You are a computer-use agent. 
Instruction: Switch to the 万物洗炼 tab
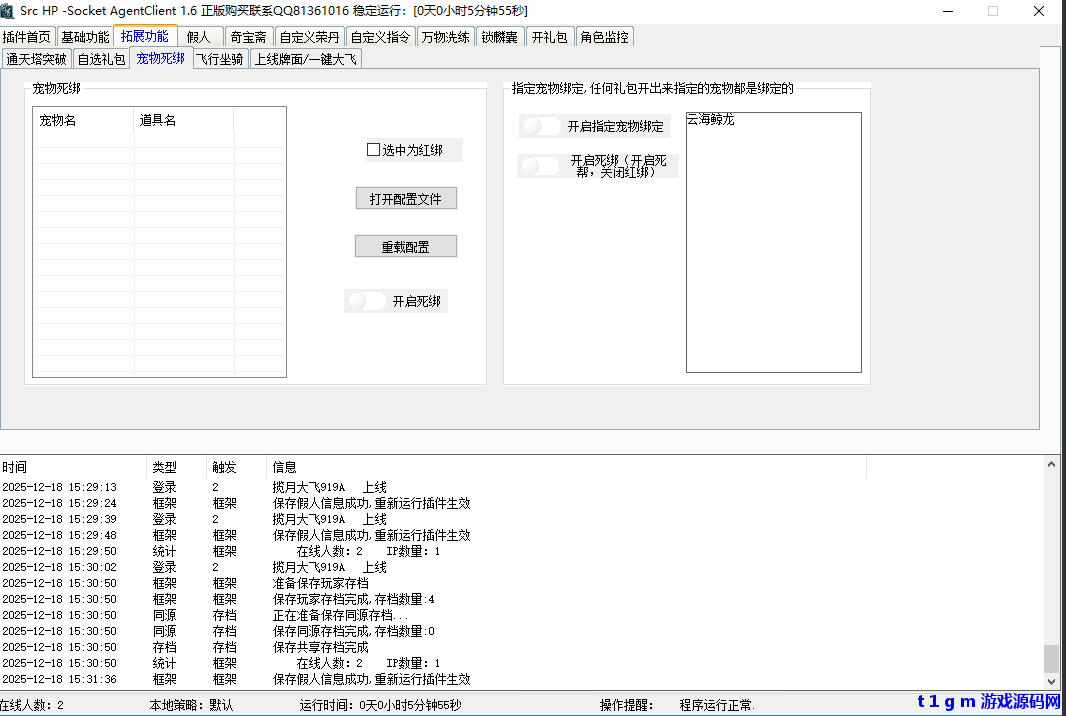[446, 35]
